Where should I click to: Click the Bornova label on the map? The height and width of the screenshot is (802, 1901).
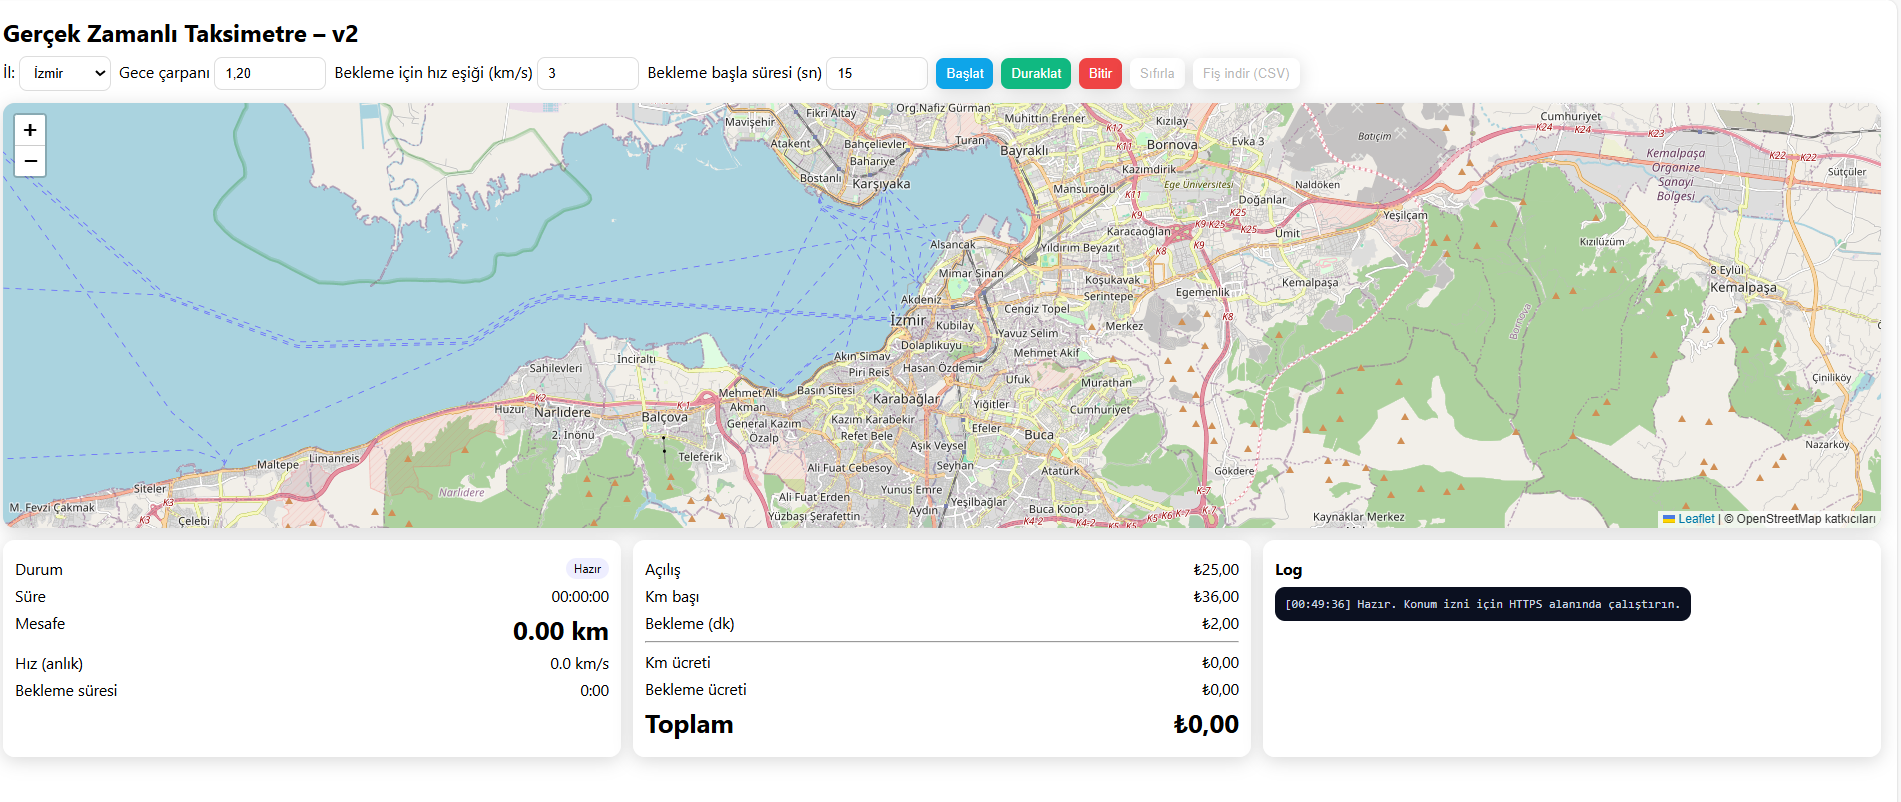(1172, 145)
